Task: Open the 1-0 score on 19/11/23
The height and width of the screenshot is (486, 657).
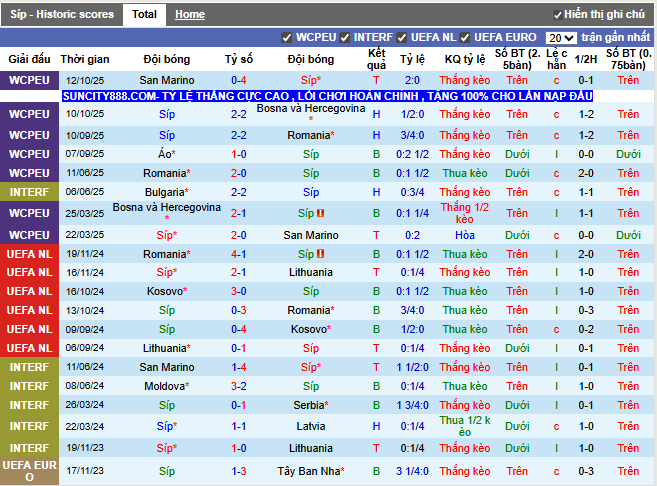Action: click(238, 448)
